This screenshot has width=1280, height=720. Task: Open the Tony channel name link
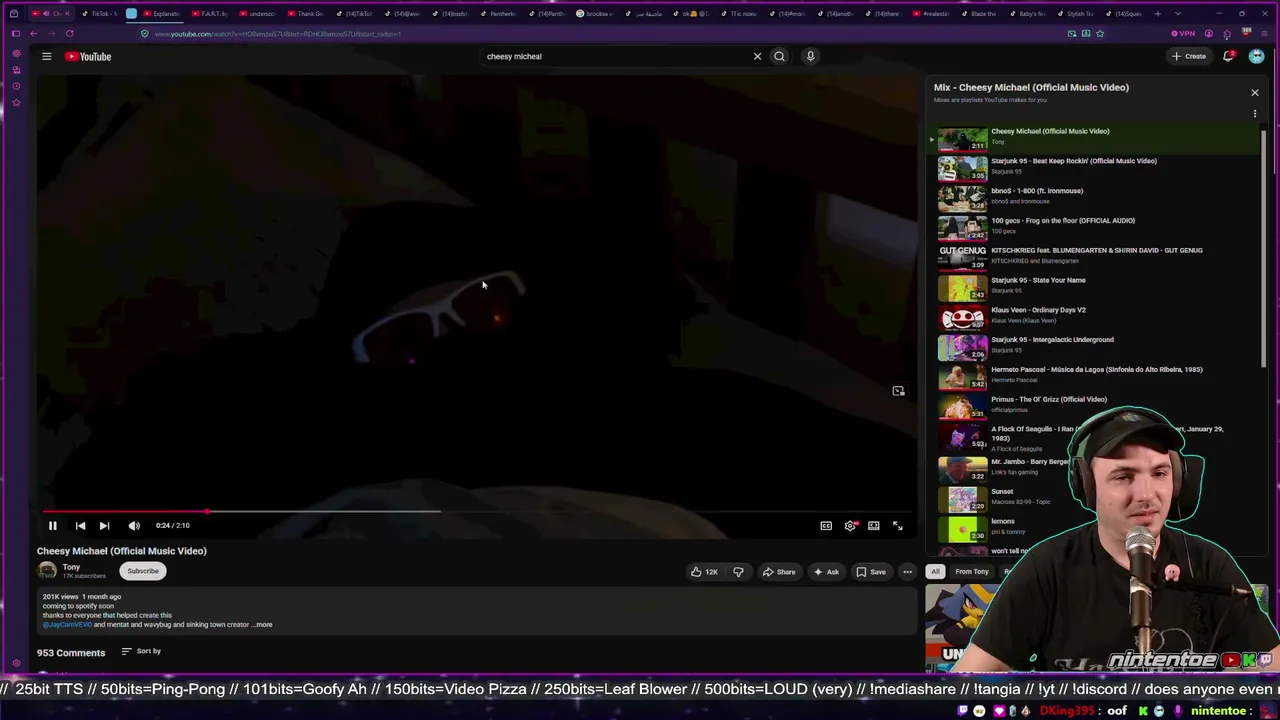pos(71,567)
